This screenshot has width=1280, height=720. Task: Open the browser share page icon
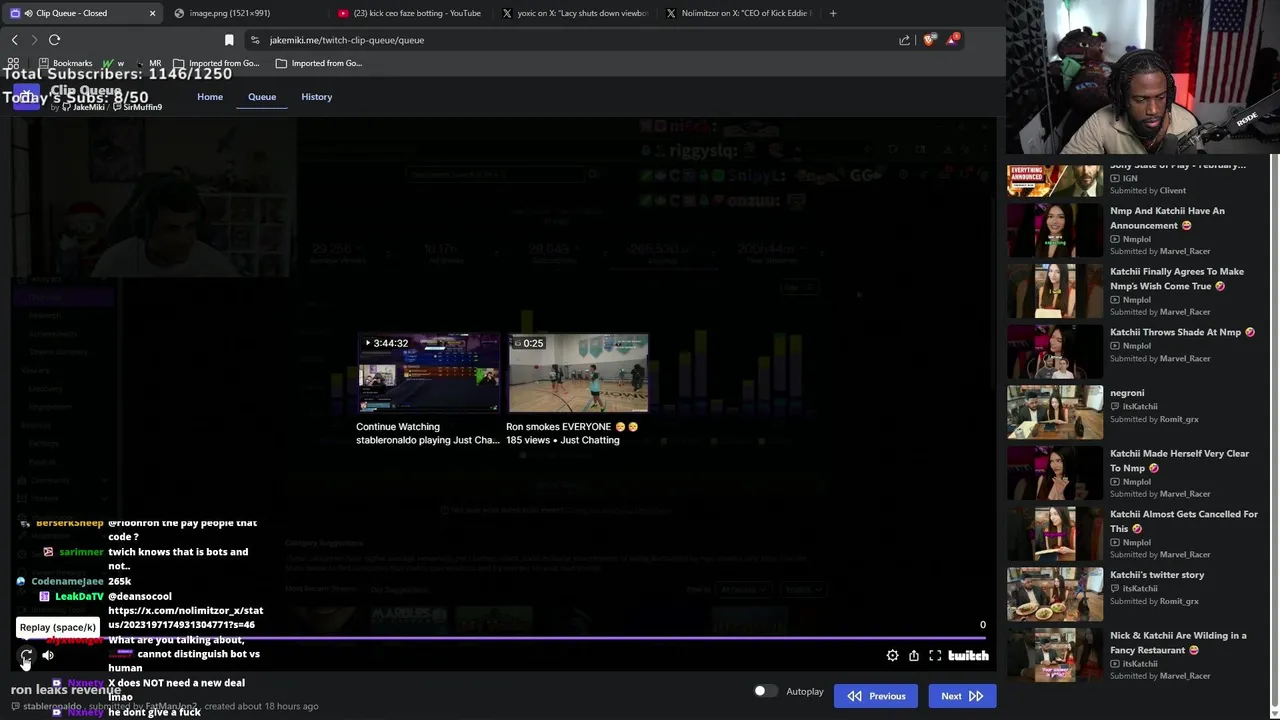coord(905,40)
